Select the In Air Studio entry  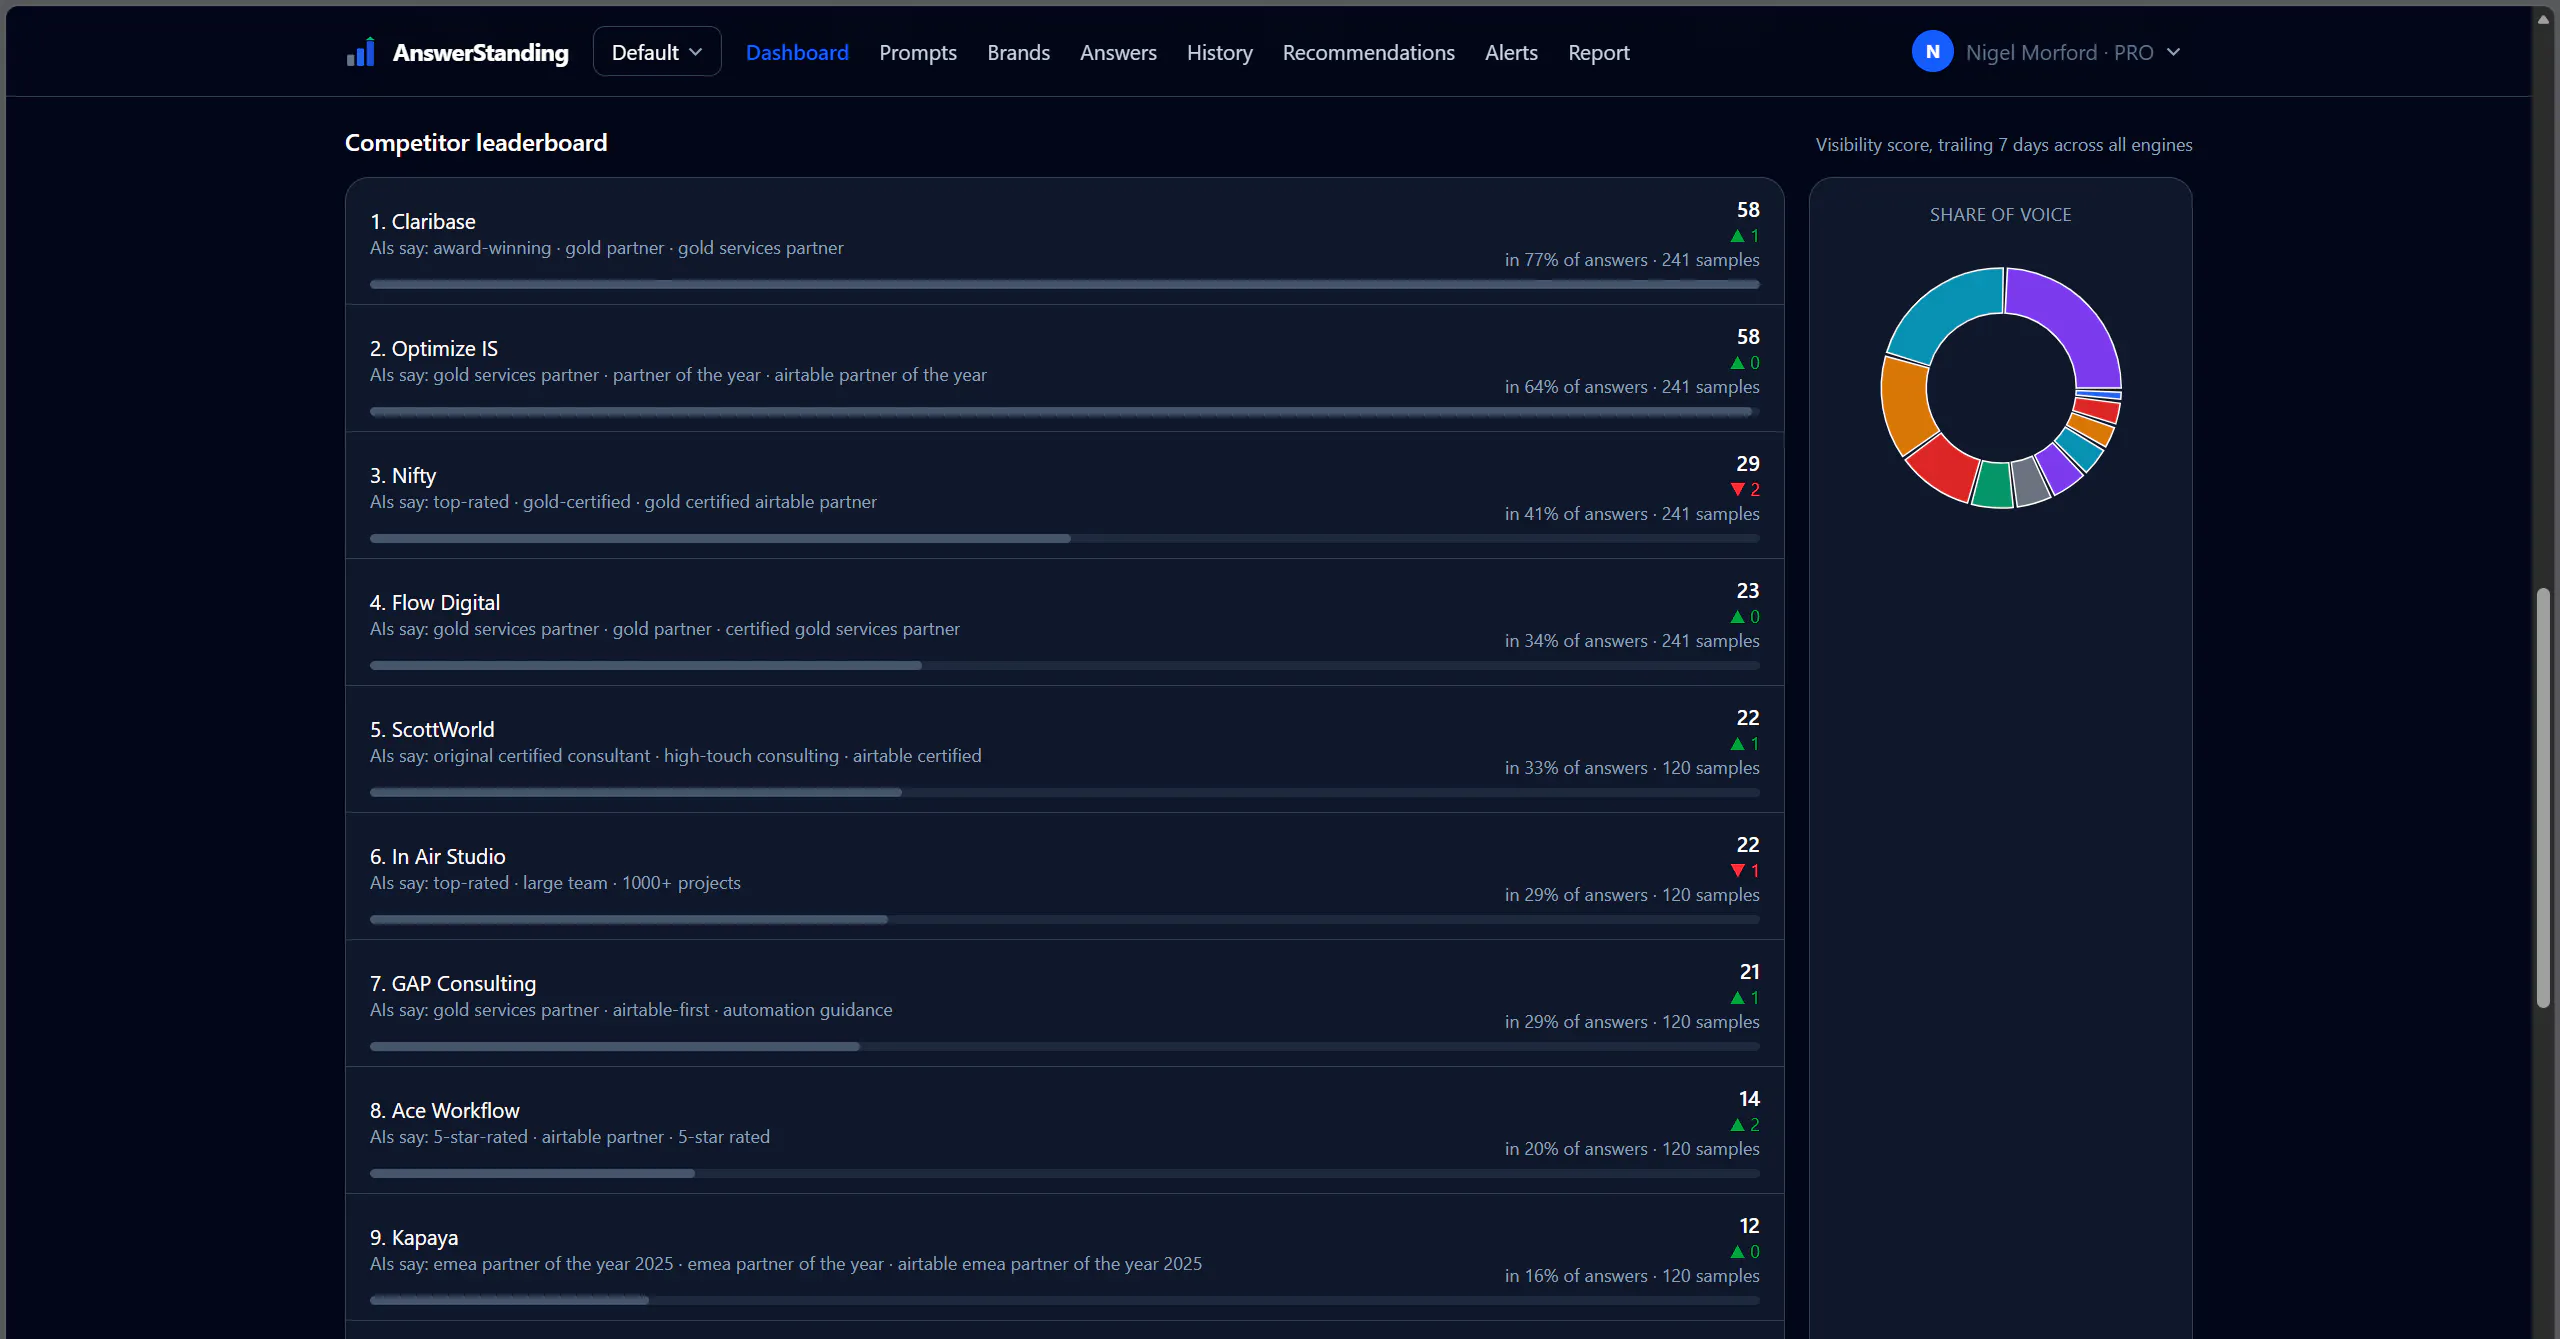tap(438, 856)
